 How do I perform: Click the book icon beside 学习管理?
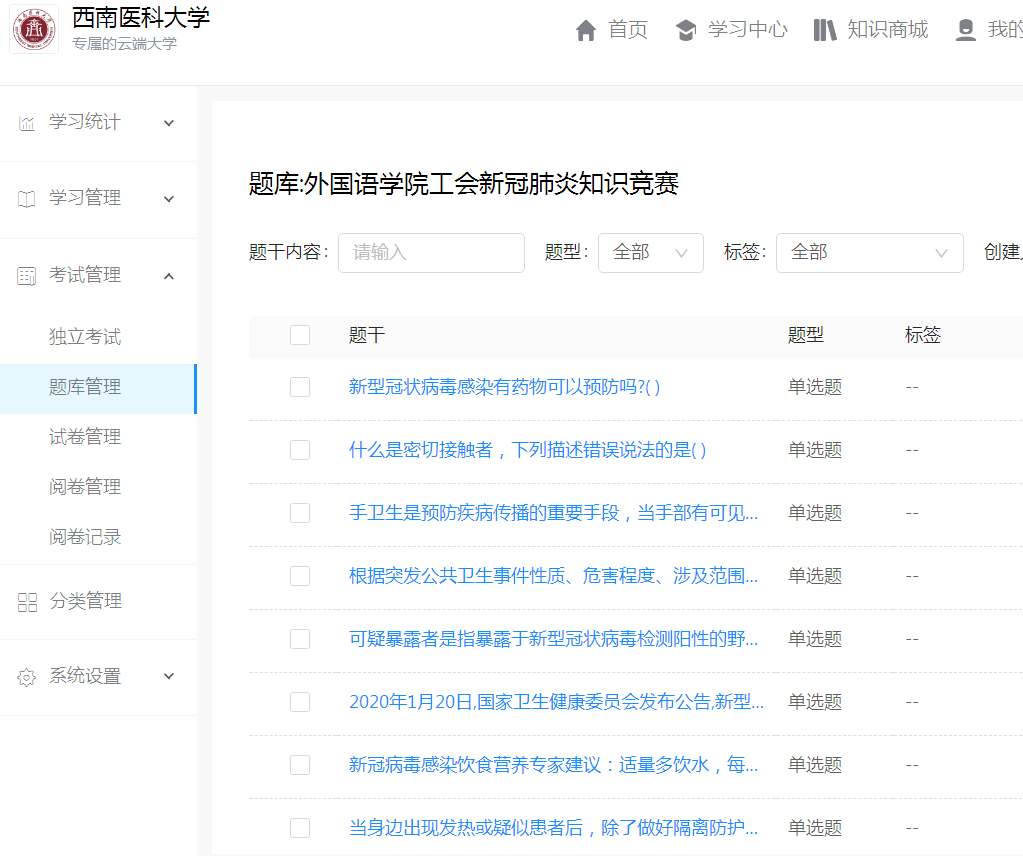pyautogui.click(x=27, y=199)
